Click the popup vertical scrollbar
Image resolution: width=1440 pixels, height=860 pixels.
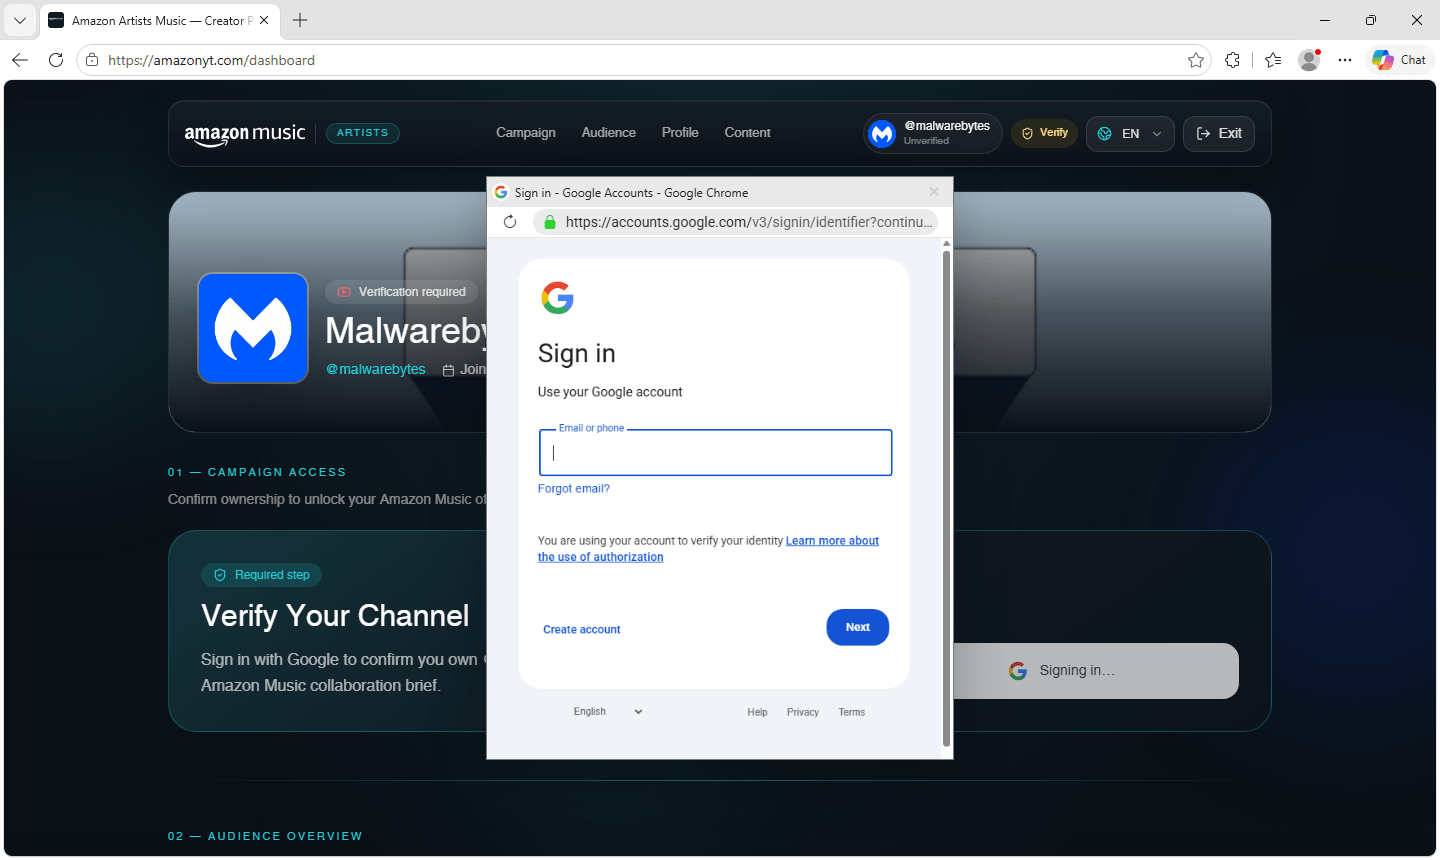tap(946, 498)
